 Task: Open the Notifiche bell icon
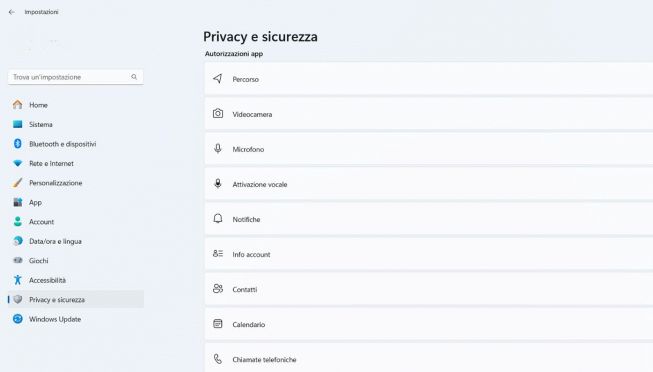click(218, 219)
